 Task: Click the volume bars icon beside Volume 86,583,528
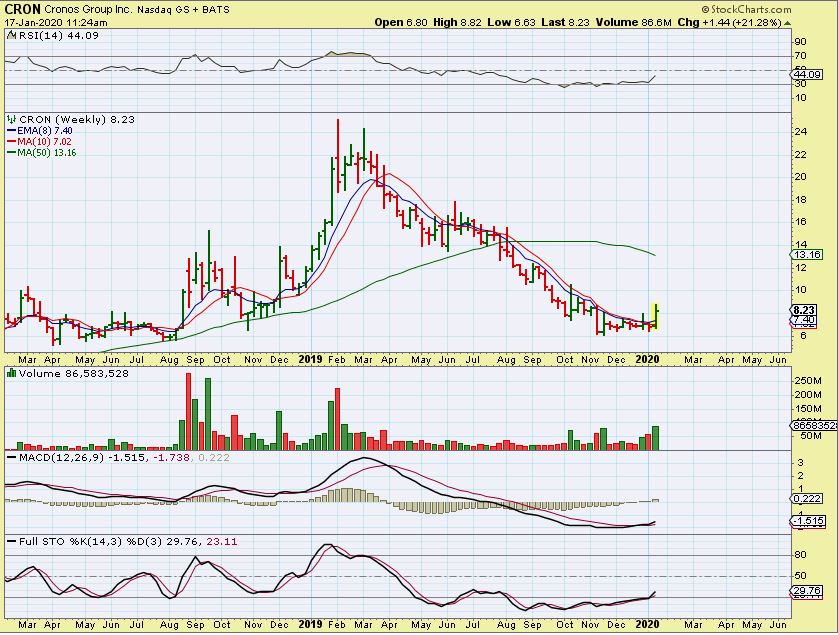click(x=12, y=374)
